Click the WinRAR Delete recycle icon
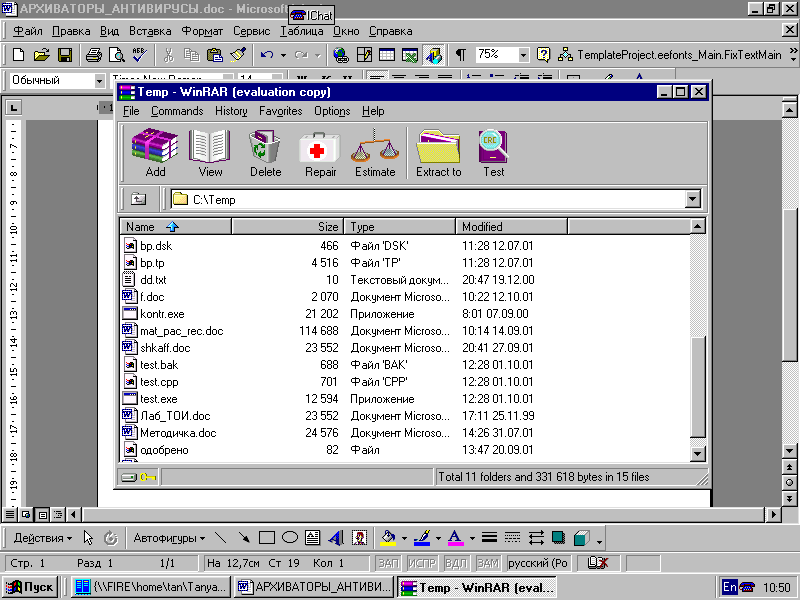 click(265, 146)
